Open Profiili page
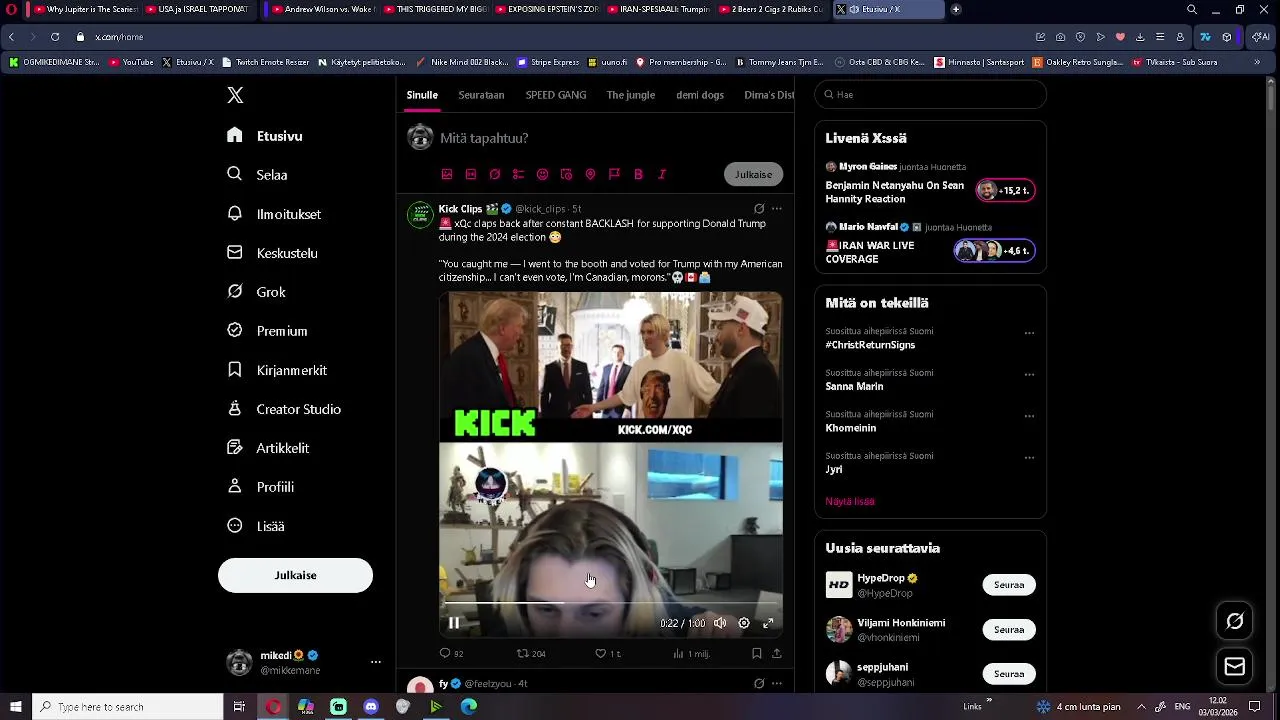This screenshot has width=1280, height=720. 260,487
